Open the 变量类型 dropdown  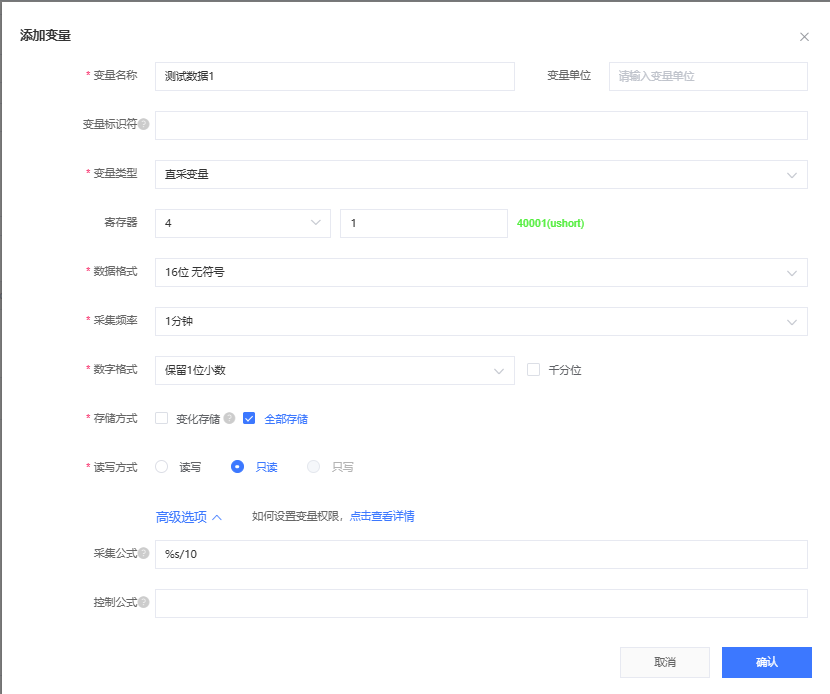pos(480,174)
